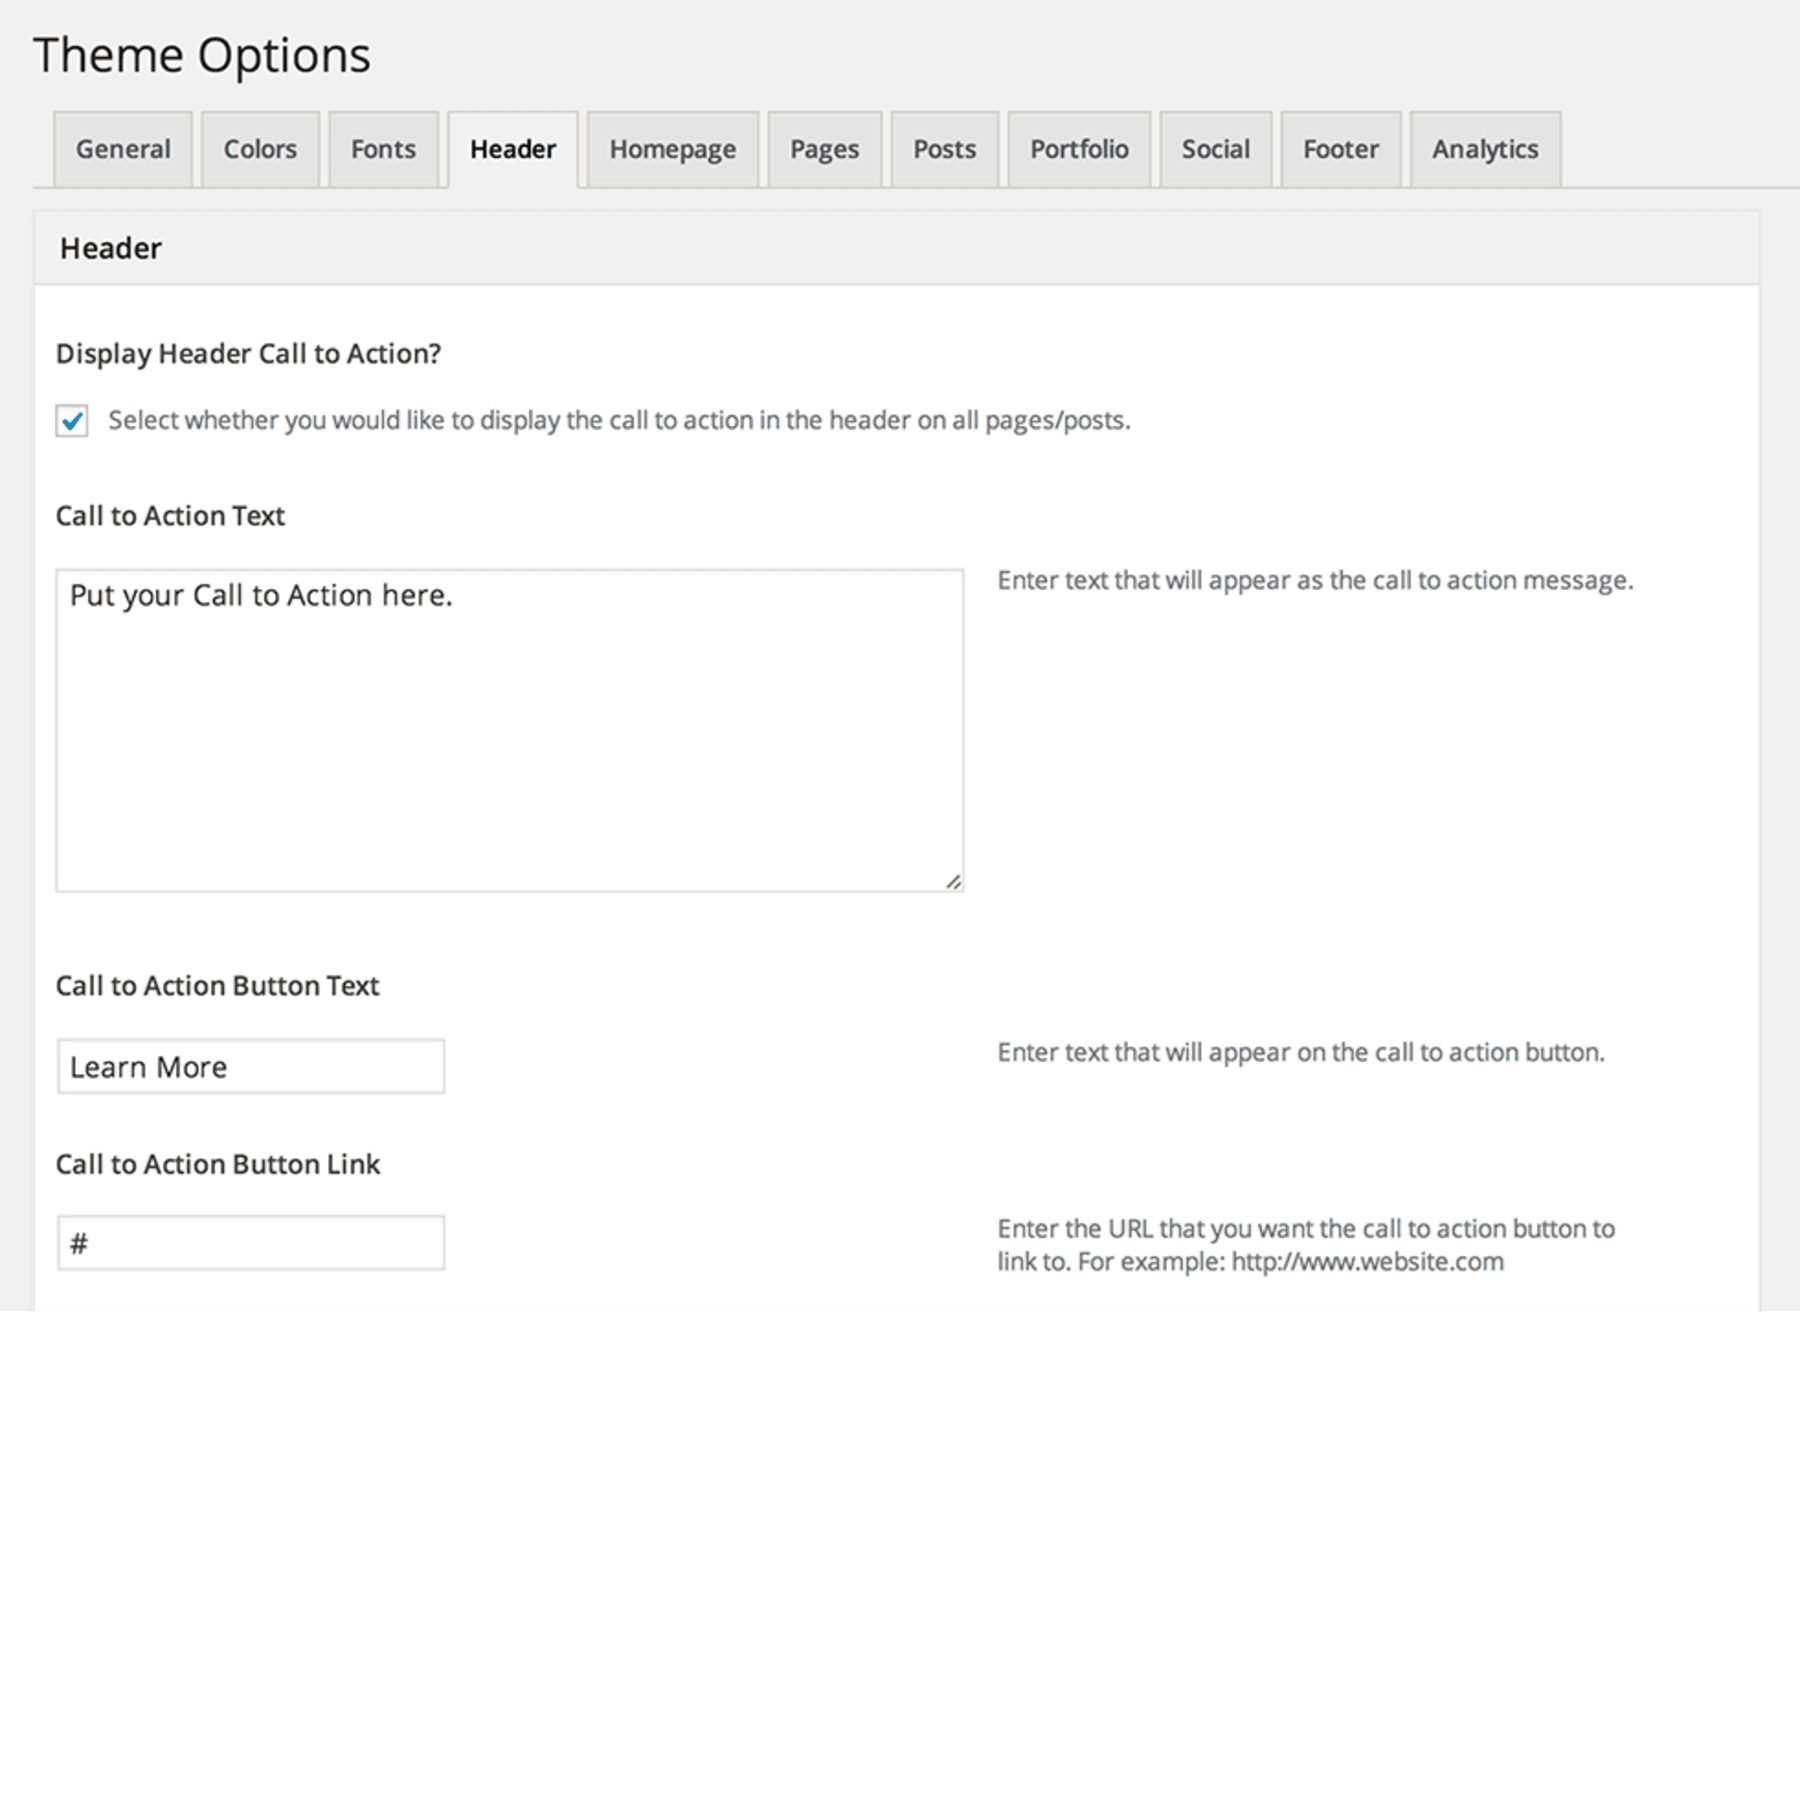
Task: Open the Portfolio tab
Action: click(1080, 149)
